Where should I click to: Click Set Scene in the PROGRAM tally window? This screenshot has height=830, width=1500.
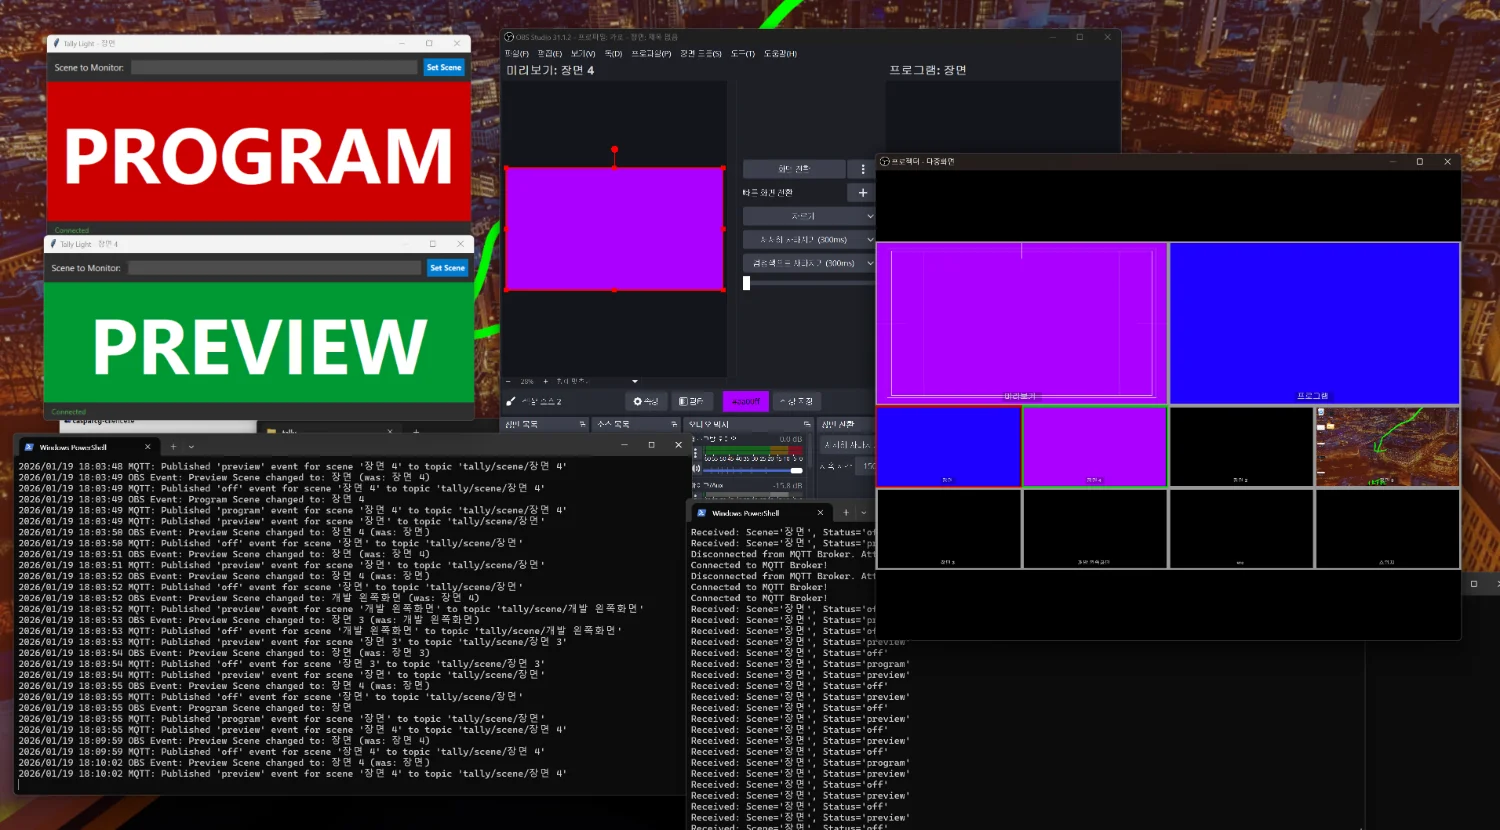click(444, 67)
